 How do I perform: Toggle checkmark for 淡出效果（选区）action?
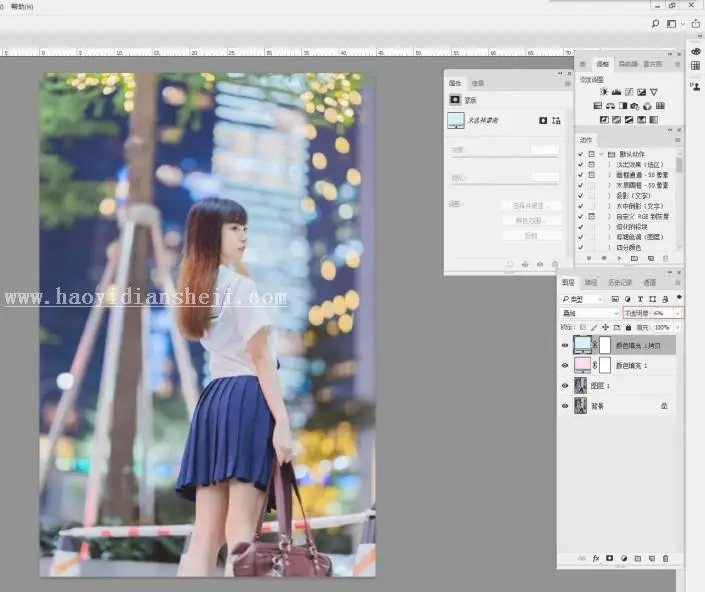(580, 165)
